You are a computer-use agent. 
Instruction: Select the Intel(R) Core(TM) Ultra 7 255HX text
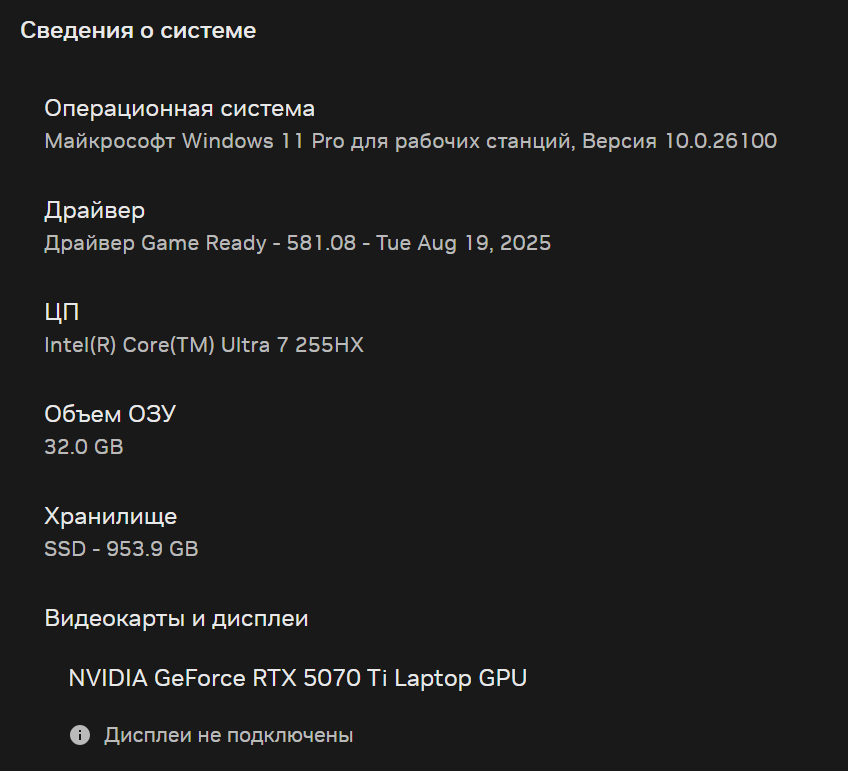(204, 345)
